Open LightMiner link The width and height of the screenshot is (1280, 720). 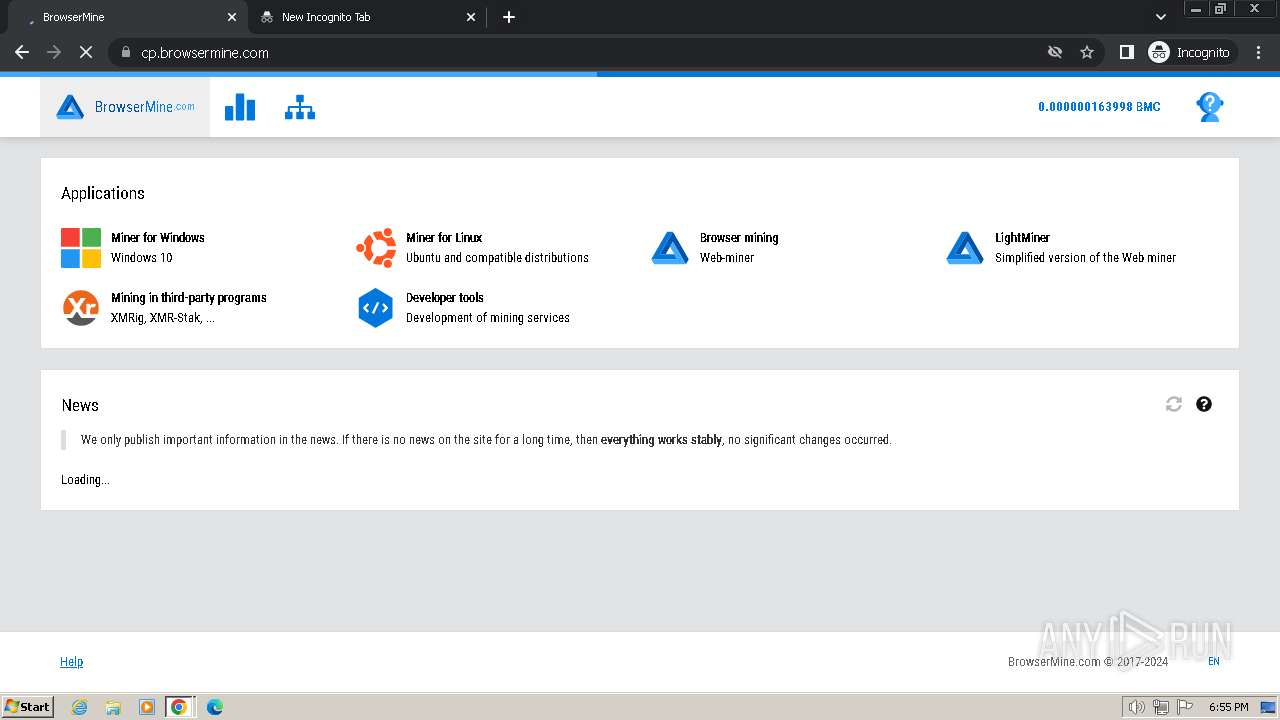(1022, 238)
